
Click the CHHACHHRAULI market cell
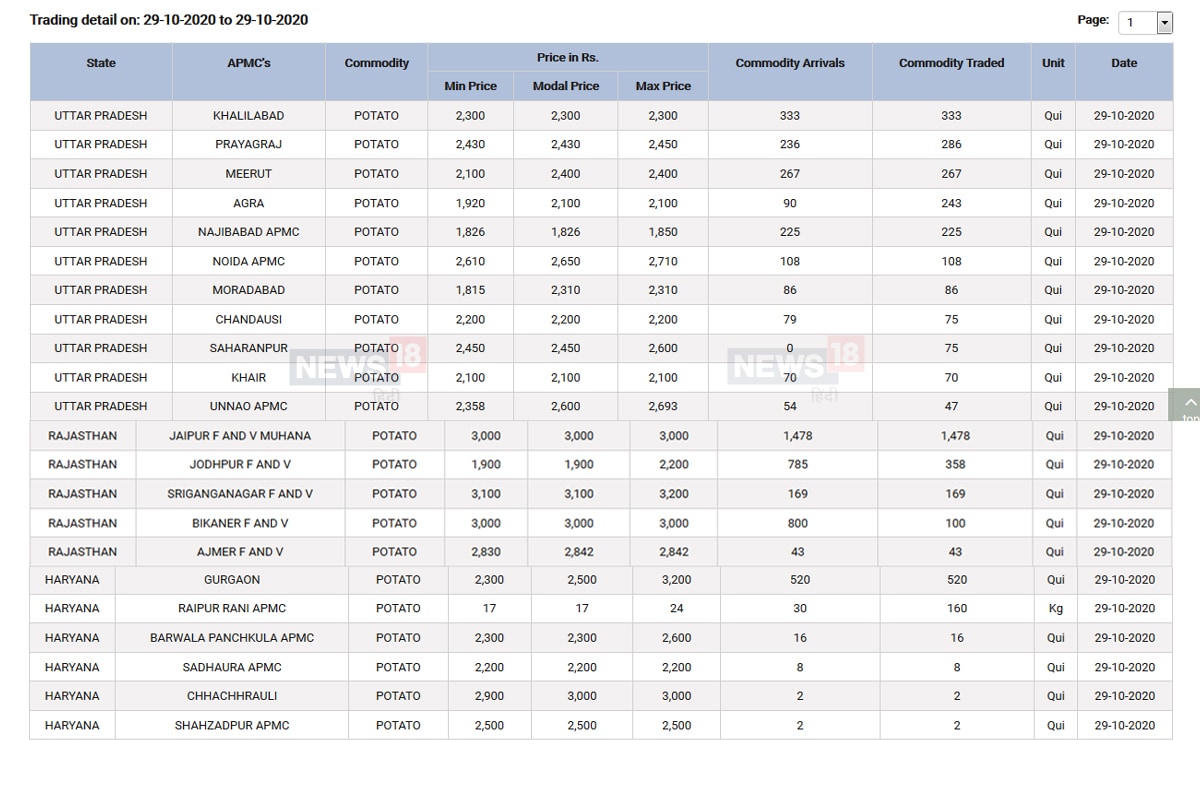pyautogui.click(x=232, y=696)
